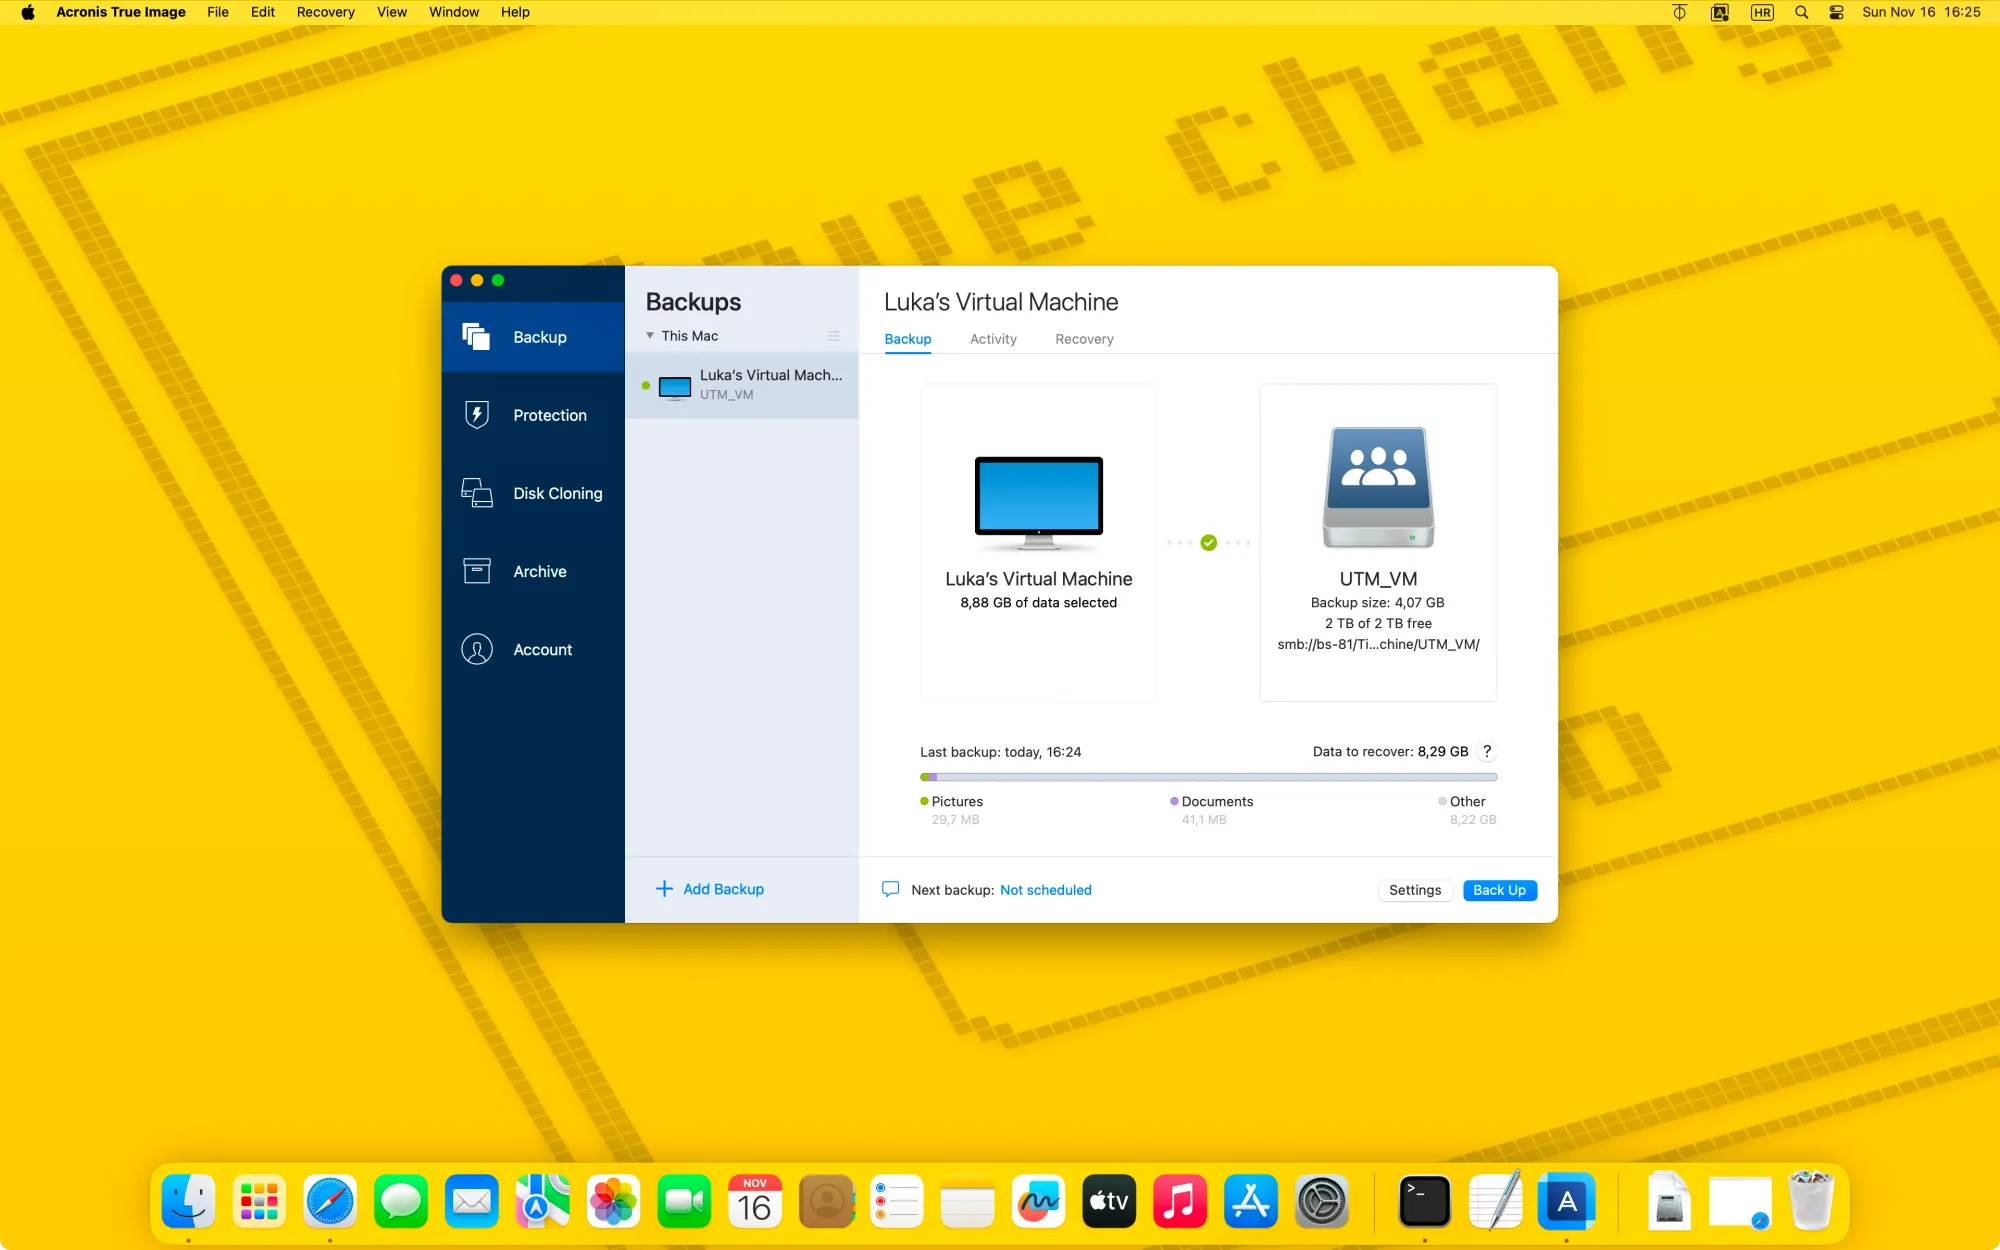This screenshot has width=2000, height=1250.
Task: Open the Recovery menu in the menu bar
Action: point(325,12)
